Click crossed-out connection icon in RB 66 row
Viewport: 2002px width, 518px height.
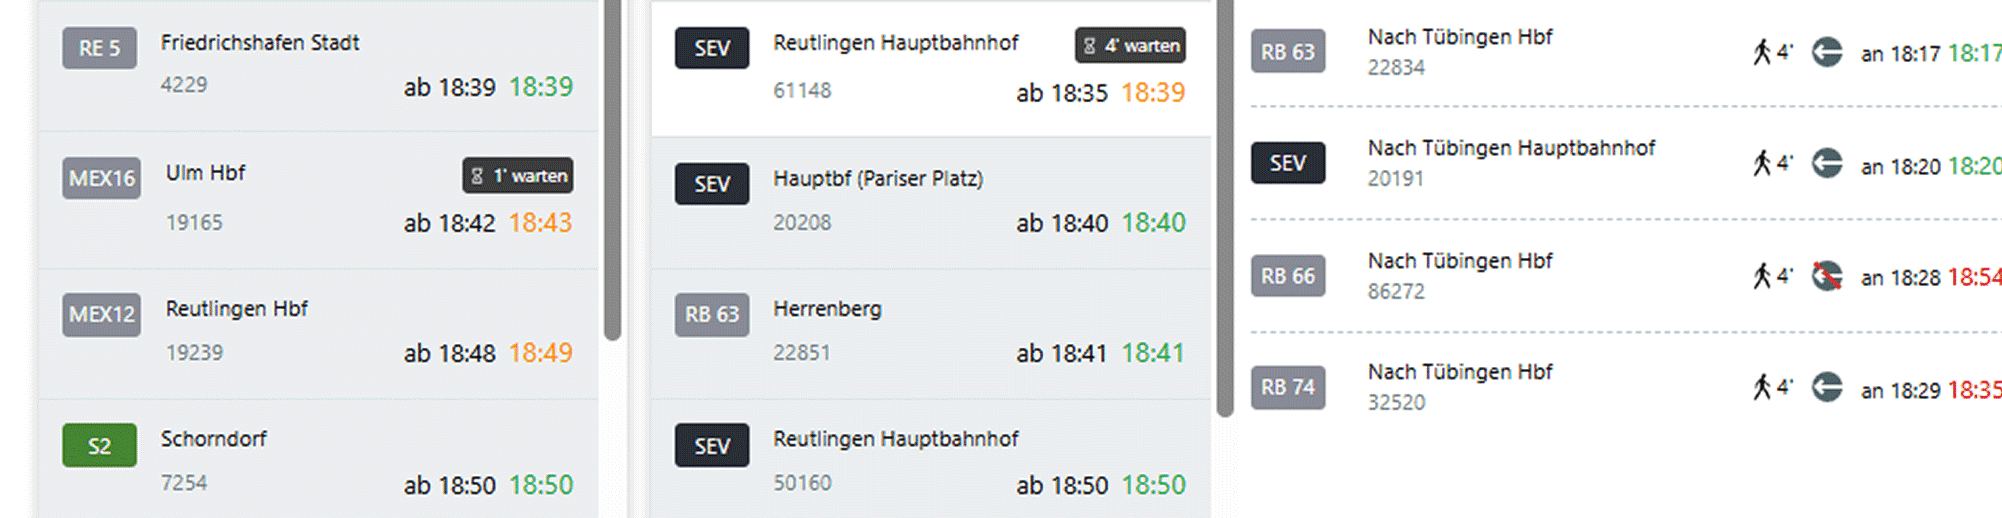click(x=1827, y=276)
